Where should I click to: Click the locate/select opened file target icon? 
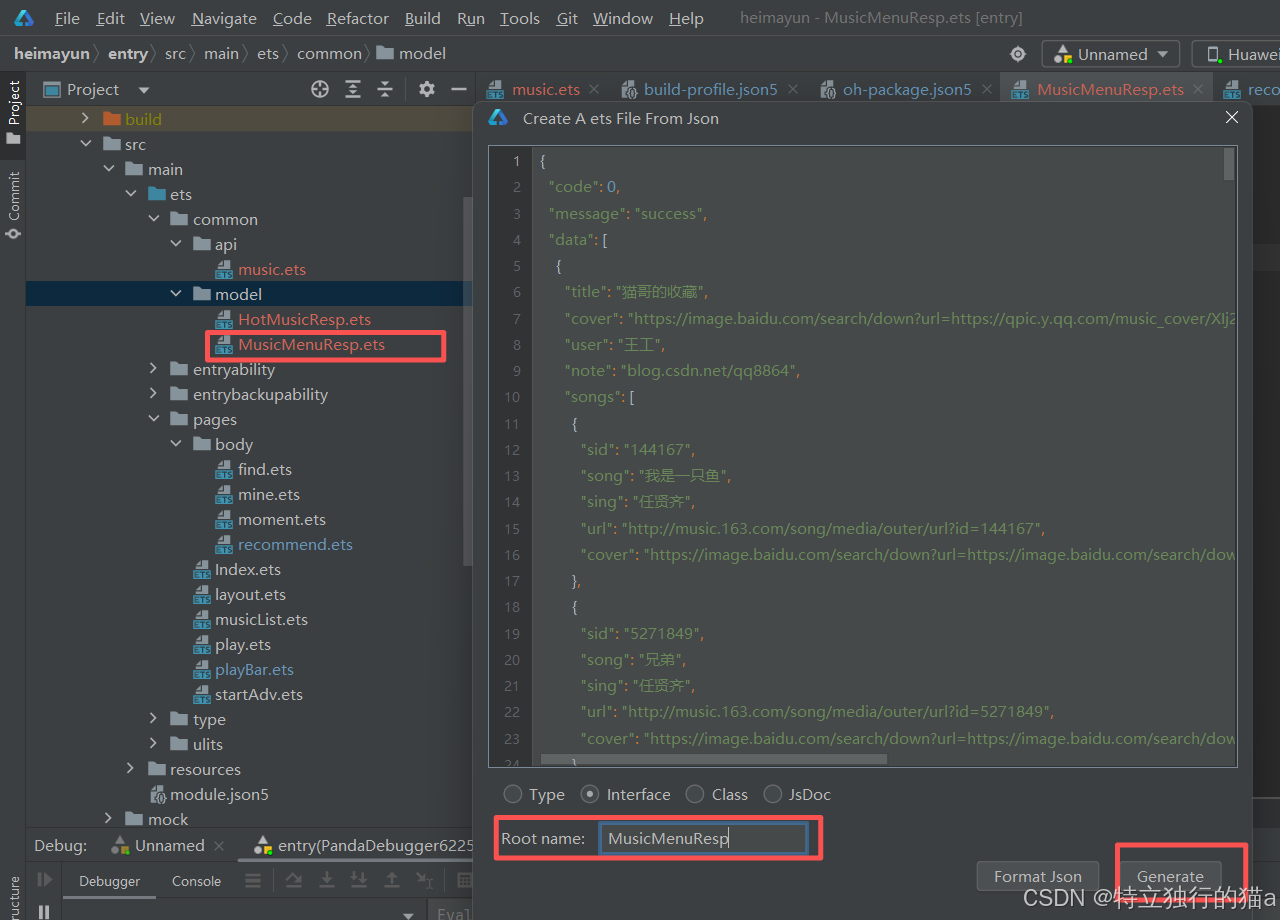coord(320,89)
